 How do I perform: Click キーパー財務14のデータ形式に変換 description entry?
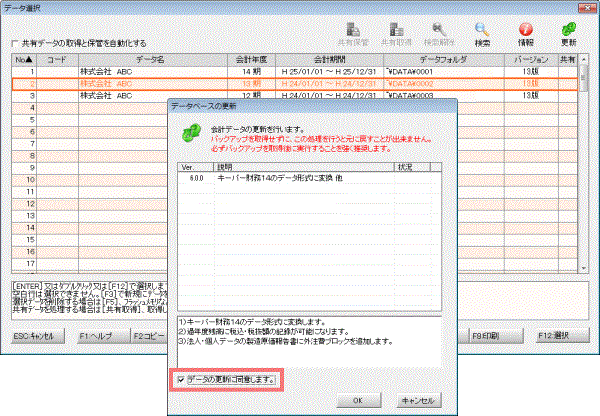point(280,178)
